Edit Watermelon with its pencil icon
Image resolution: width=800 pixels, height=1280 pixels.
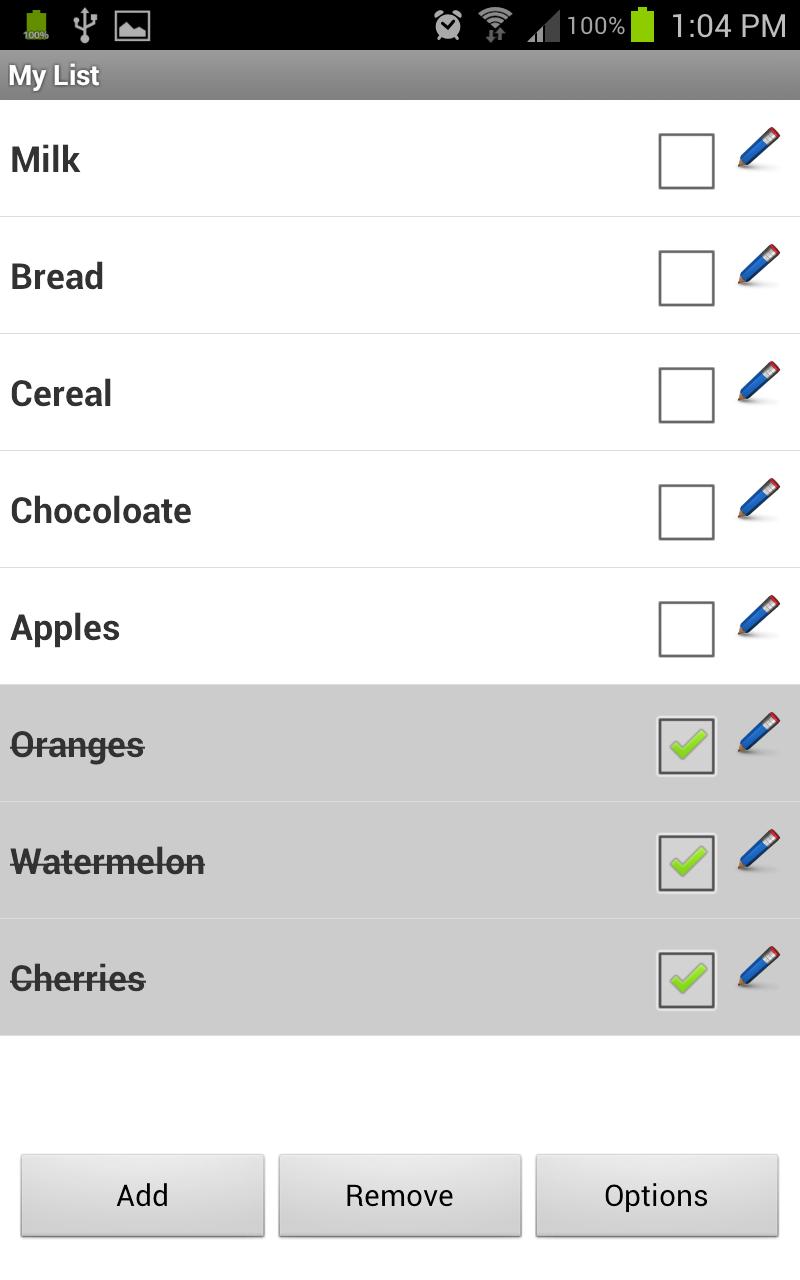tap(757, 850)
